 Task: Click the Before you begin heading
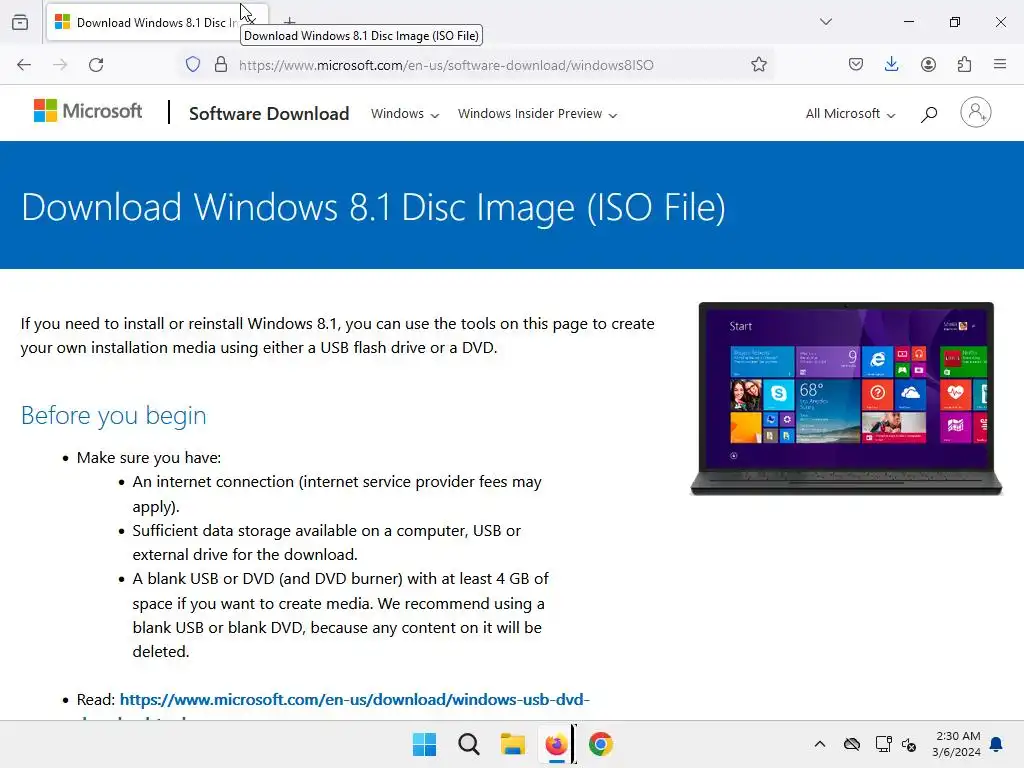[x=114, y=415]
